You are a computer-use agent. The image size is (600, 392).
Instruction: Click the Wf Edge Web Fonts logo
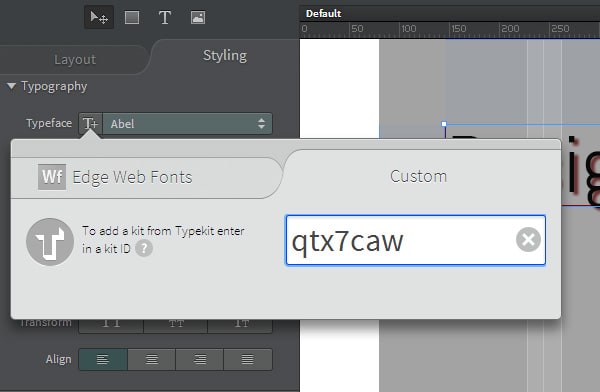coord(52,177)
